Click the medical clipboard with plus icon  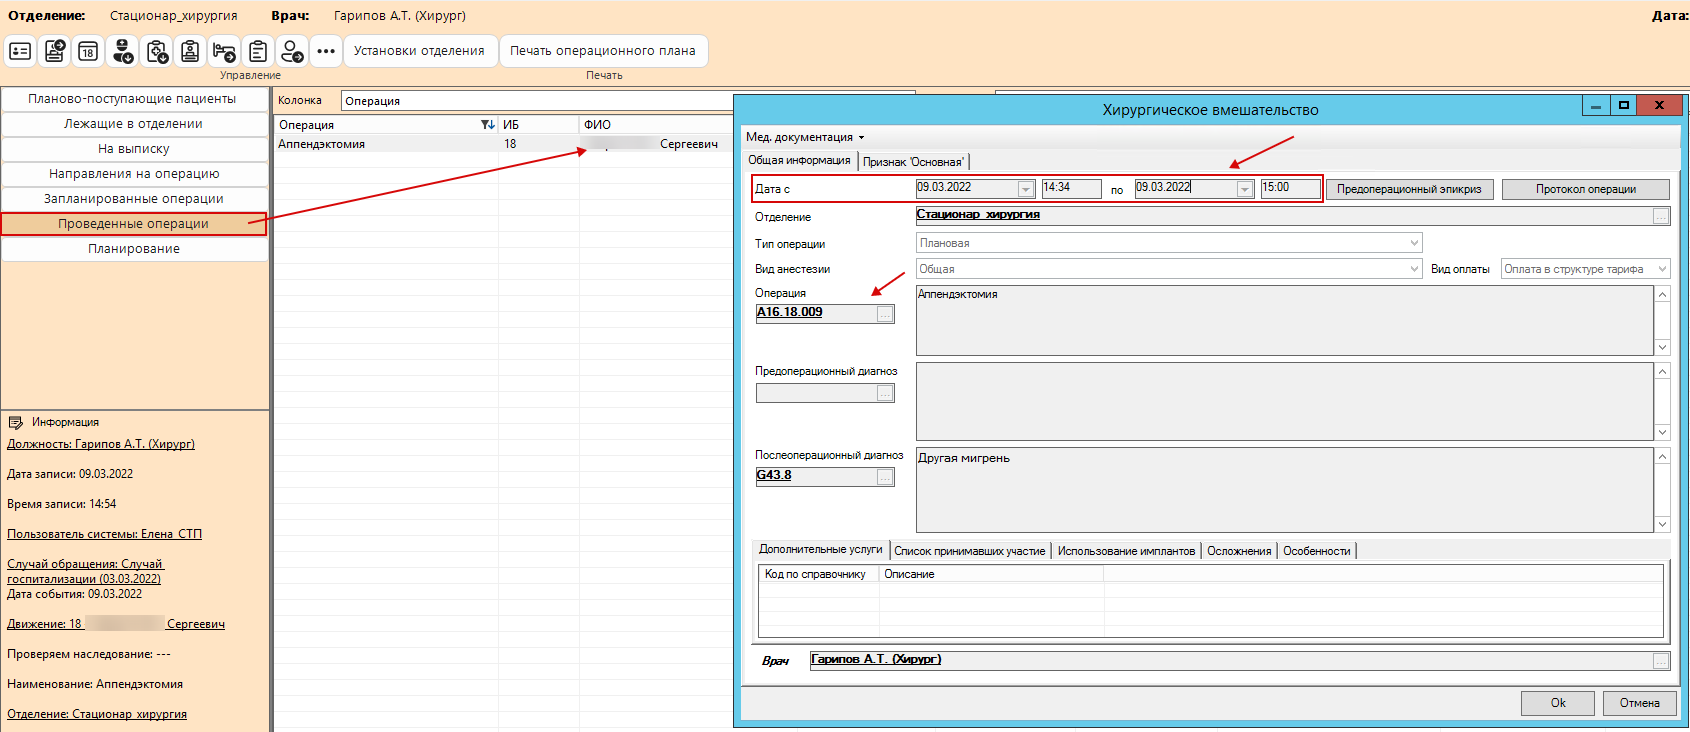pos(157,51)
